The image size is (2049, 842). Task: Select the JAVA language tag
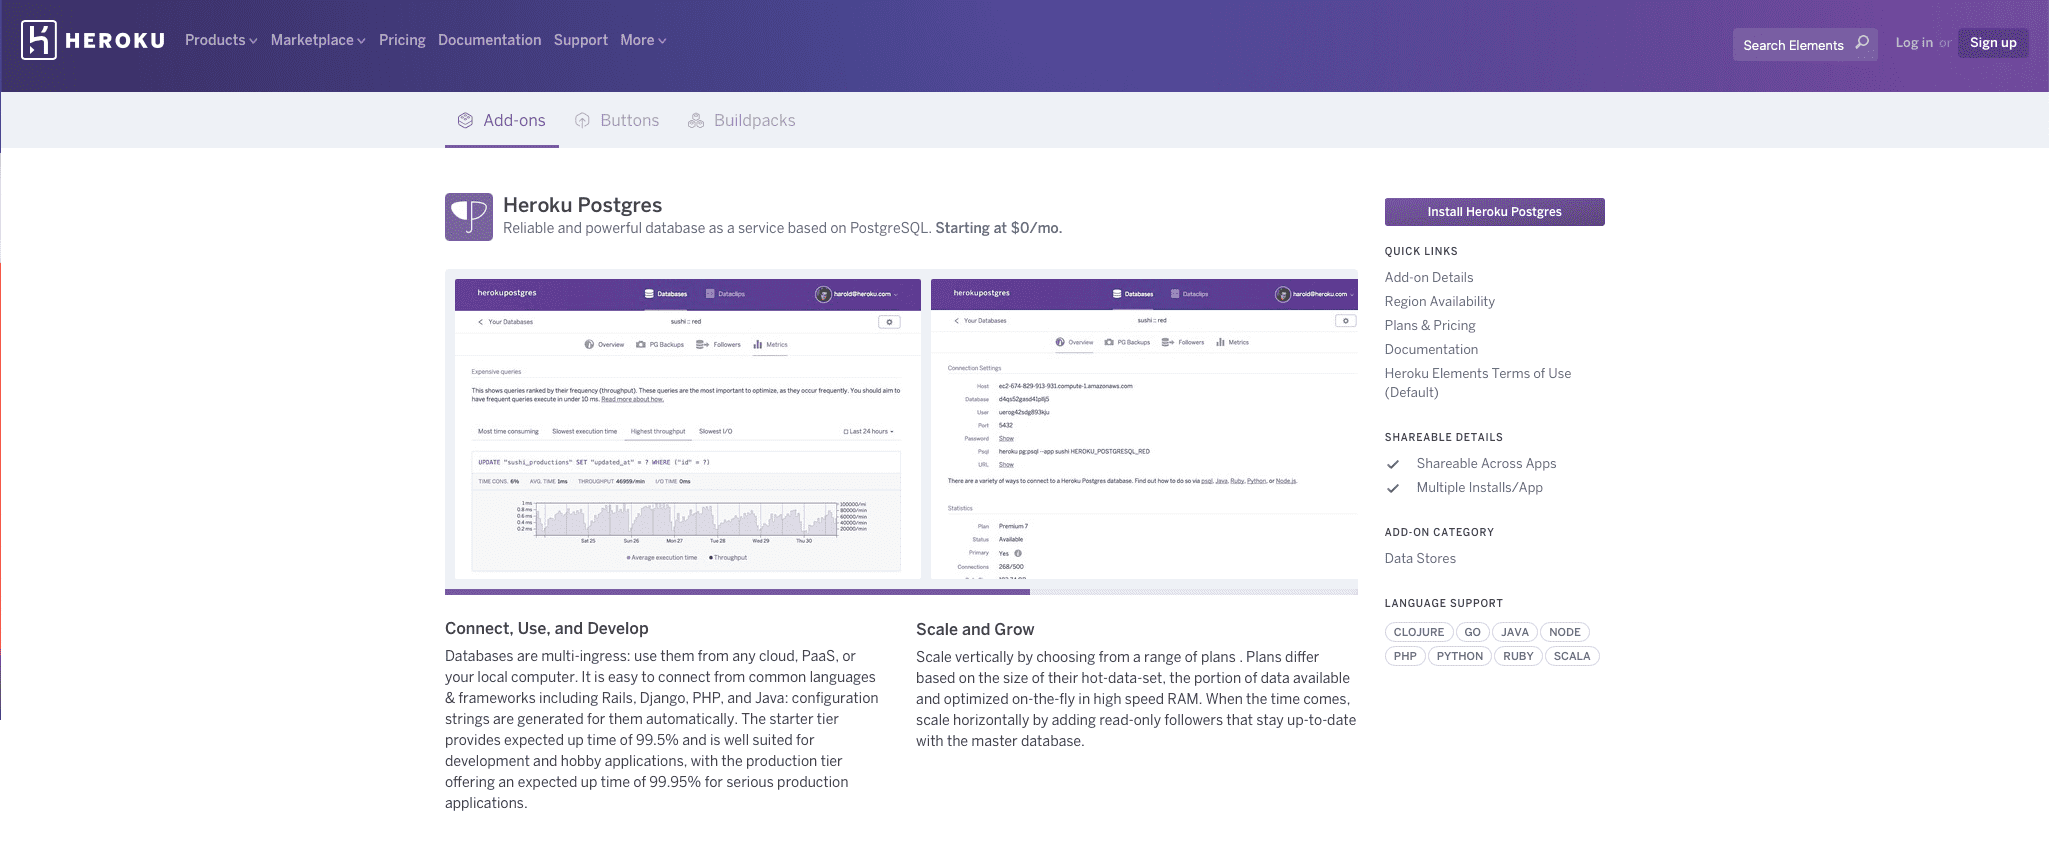click(1514, 632)
